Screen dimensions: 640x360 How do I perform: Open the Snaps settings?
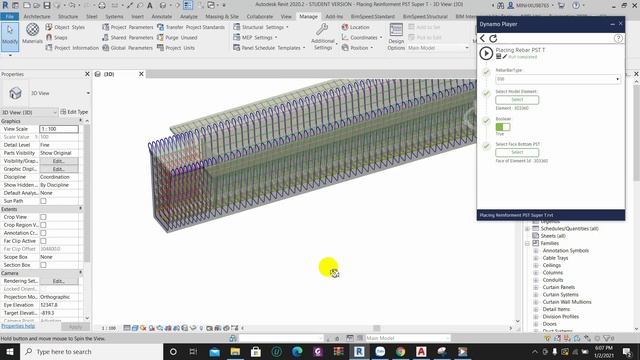(x=56, y=37)
